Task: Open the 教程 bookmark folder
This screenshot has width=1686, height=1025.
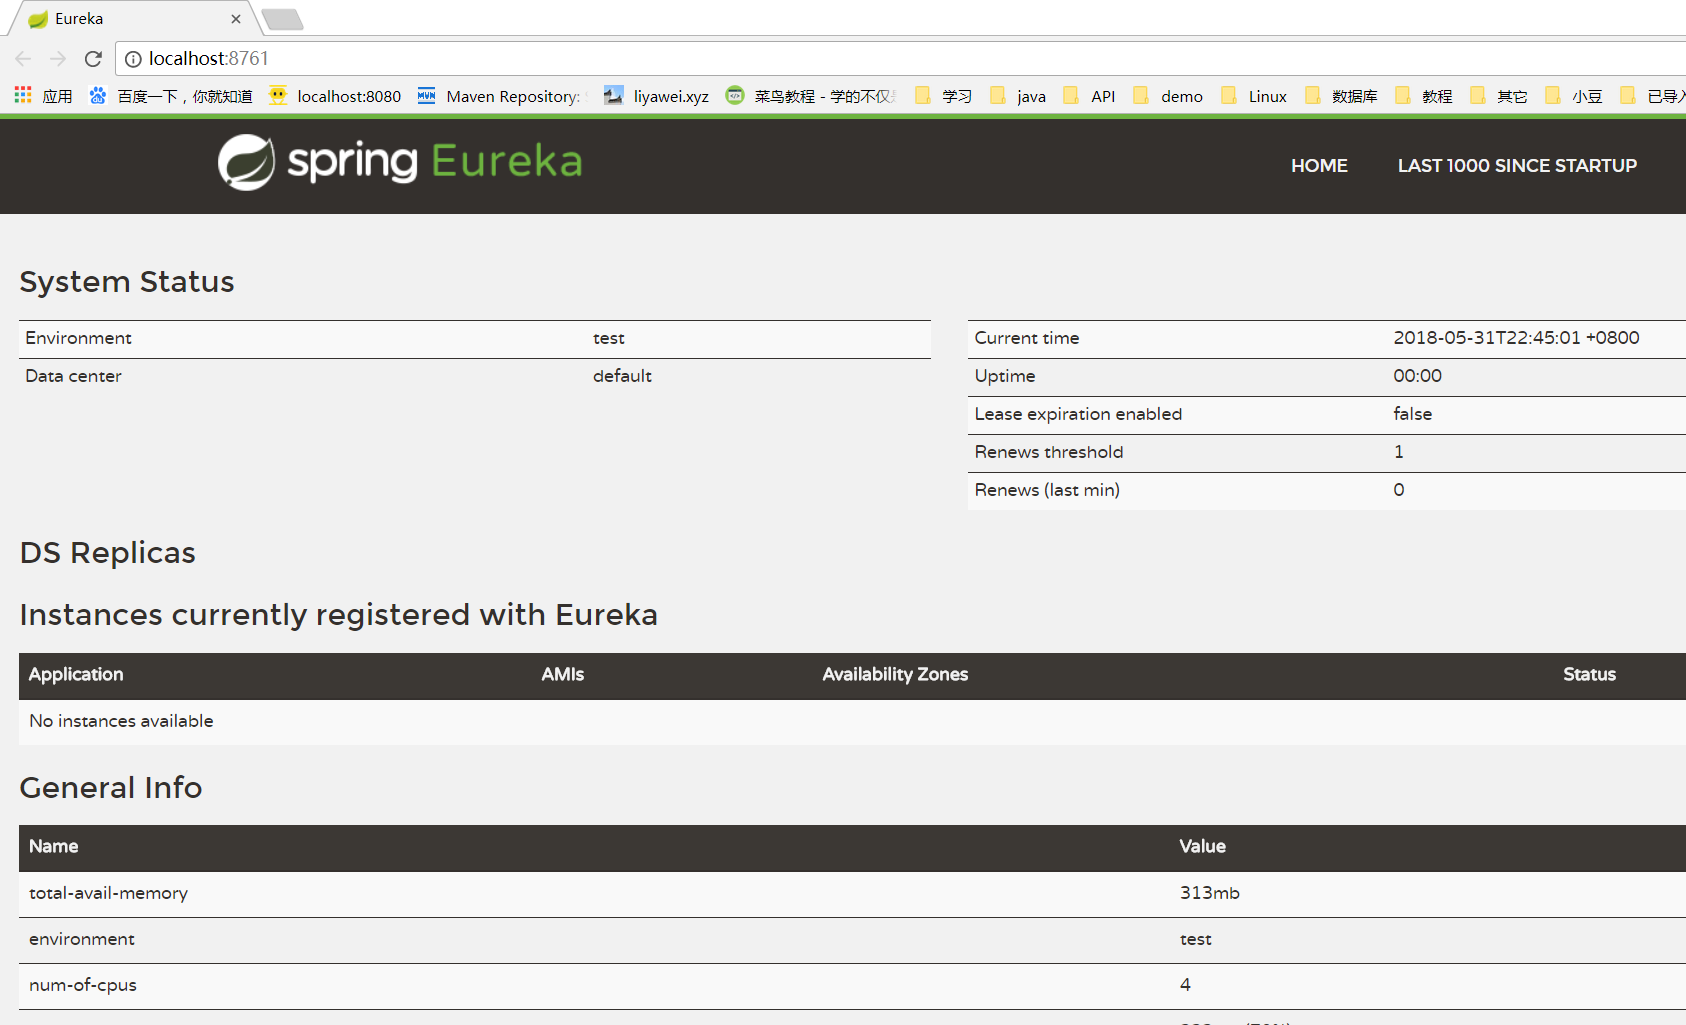Action: tap(1423, 96)
